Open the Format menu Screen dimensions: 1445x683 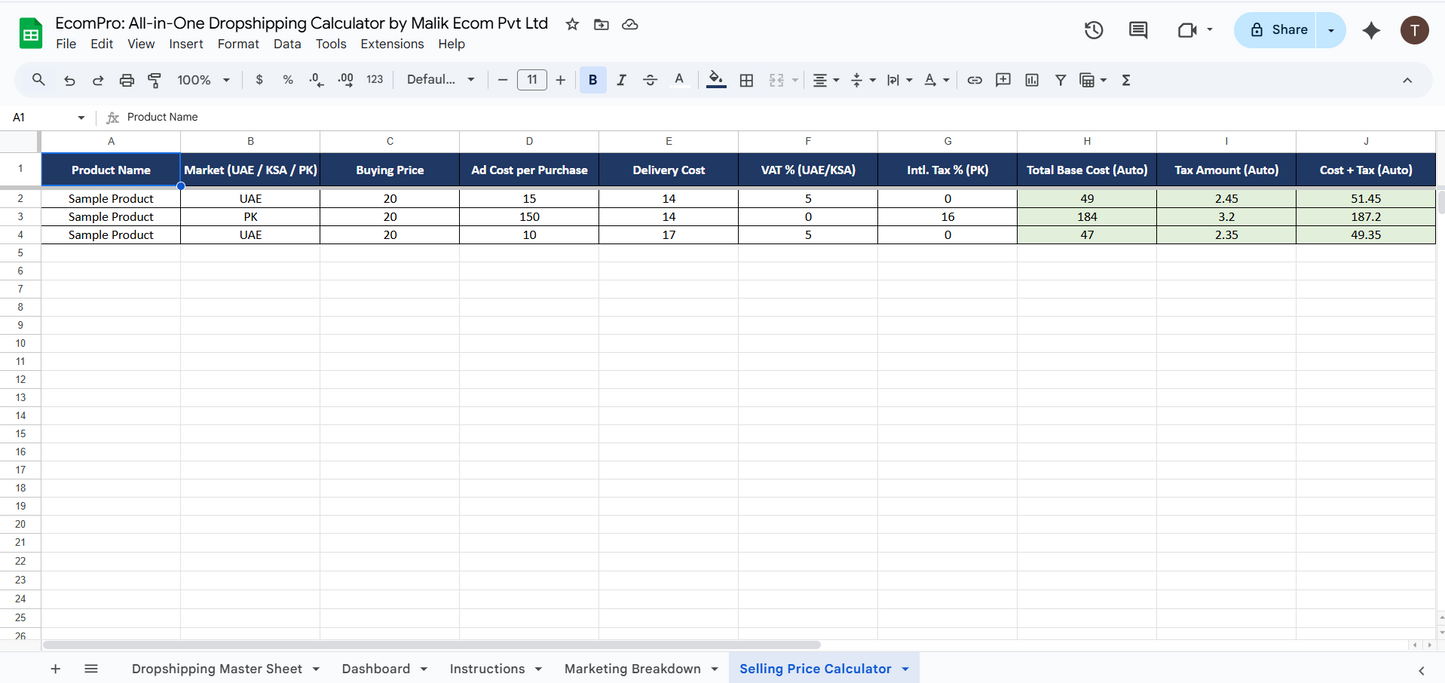pos(238,44)
